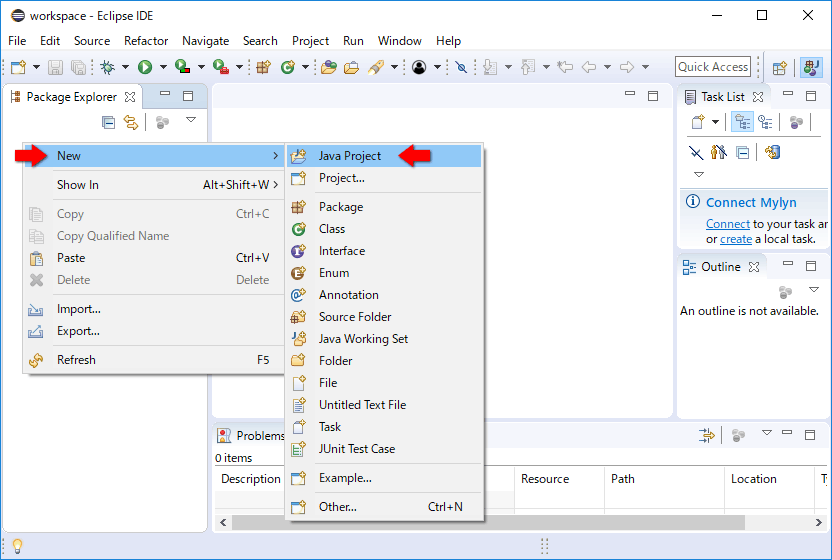Choose Java Project from New submenu
Screen dimensions: 832x560
[385, 156]
